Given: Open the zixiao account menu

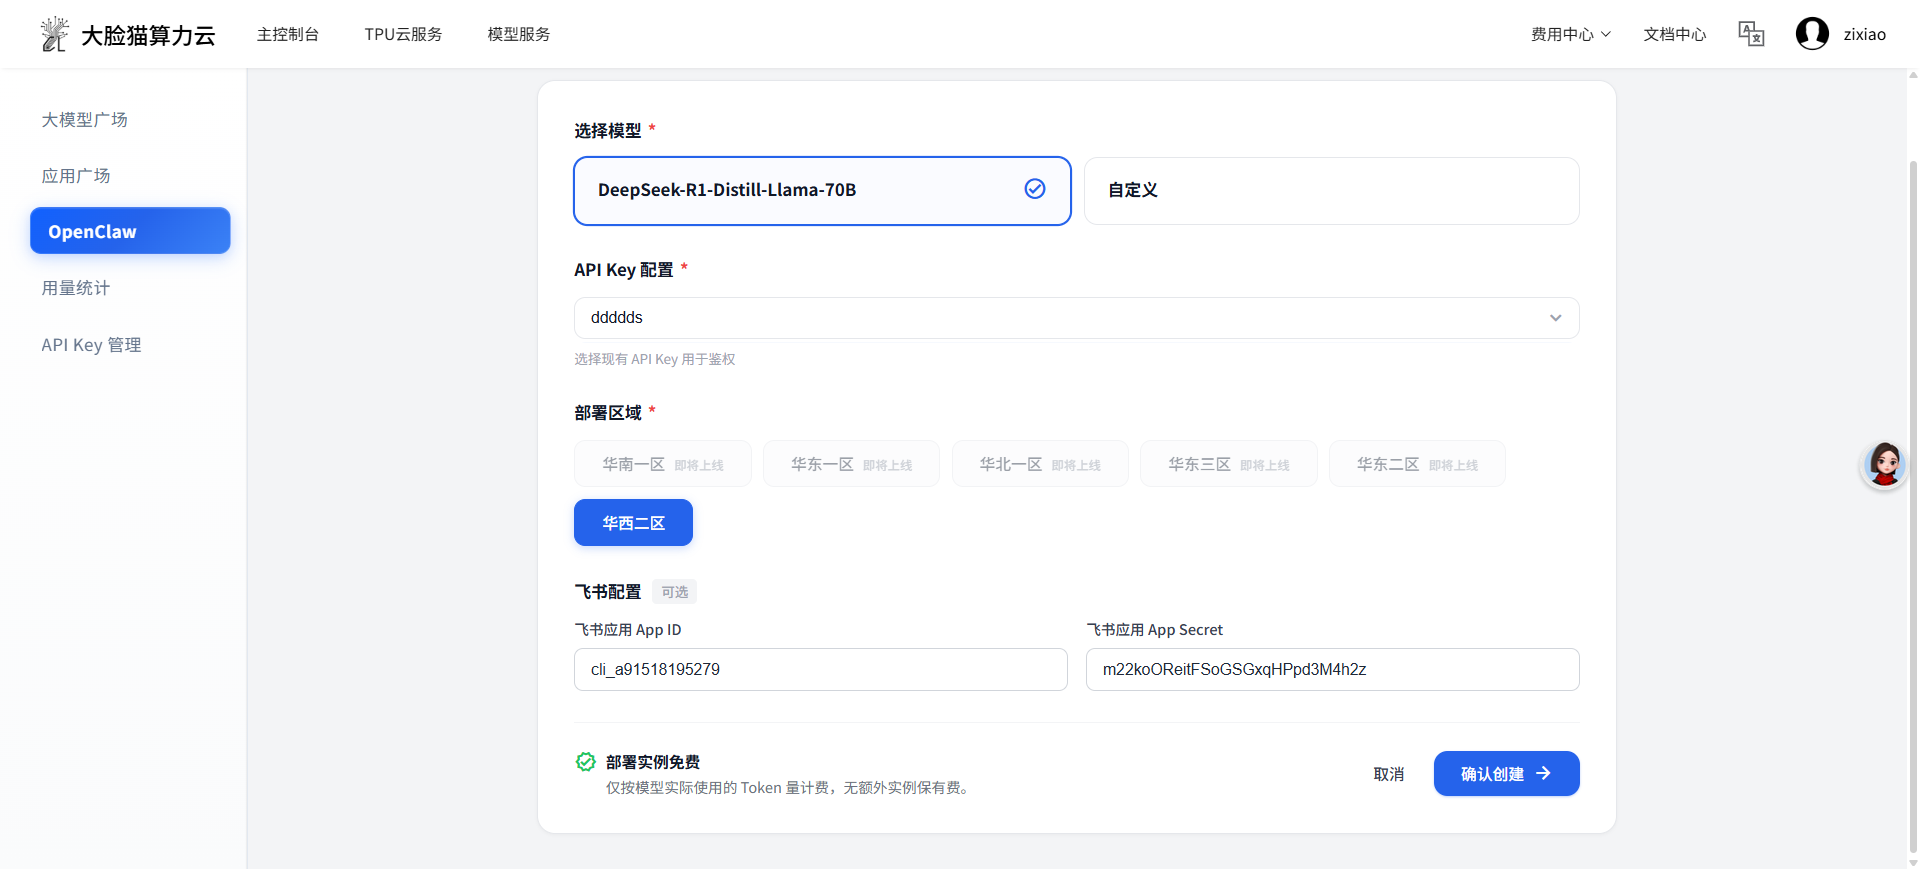Looking at the screenshot, I should pos(1864,34).
